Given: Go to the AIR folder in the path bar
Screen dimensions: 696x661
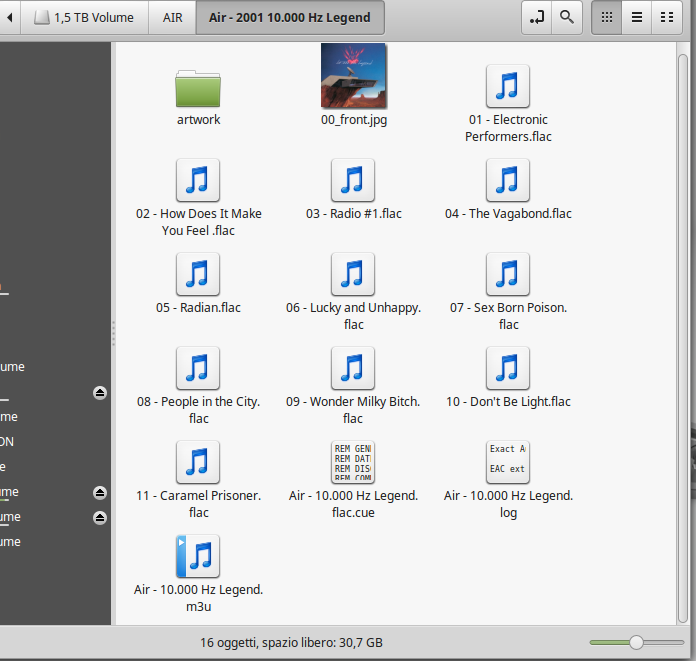Looking at the screenshot, I should 172,17.
